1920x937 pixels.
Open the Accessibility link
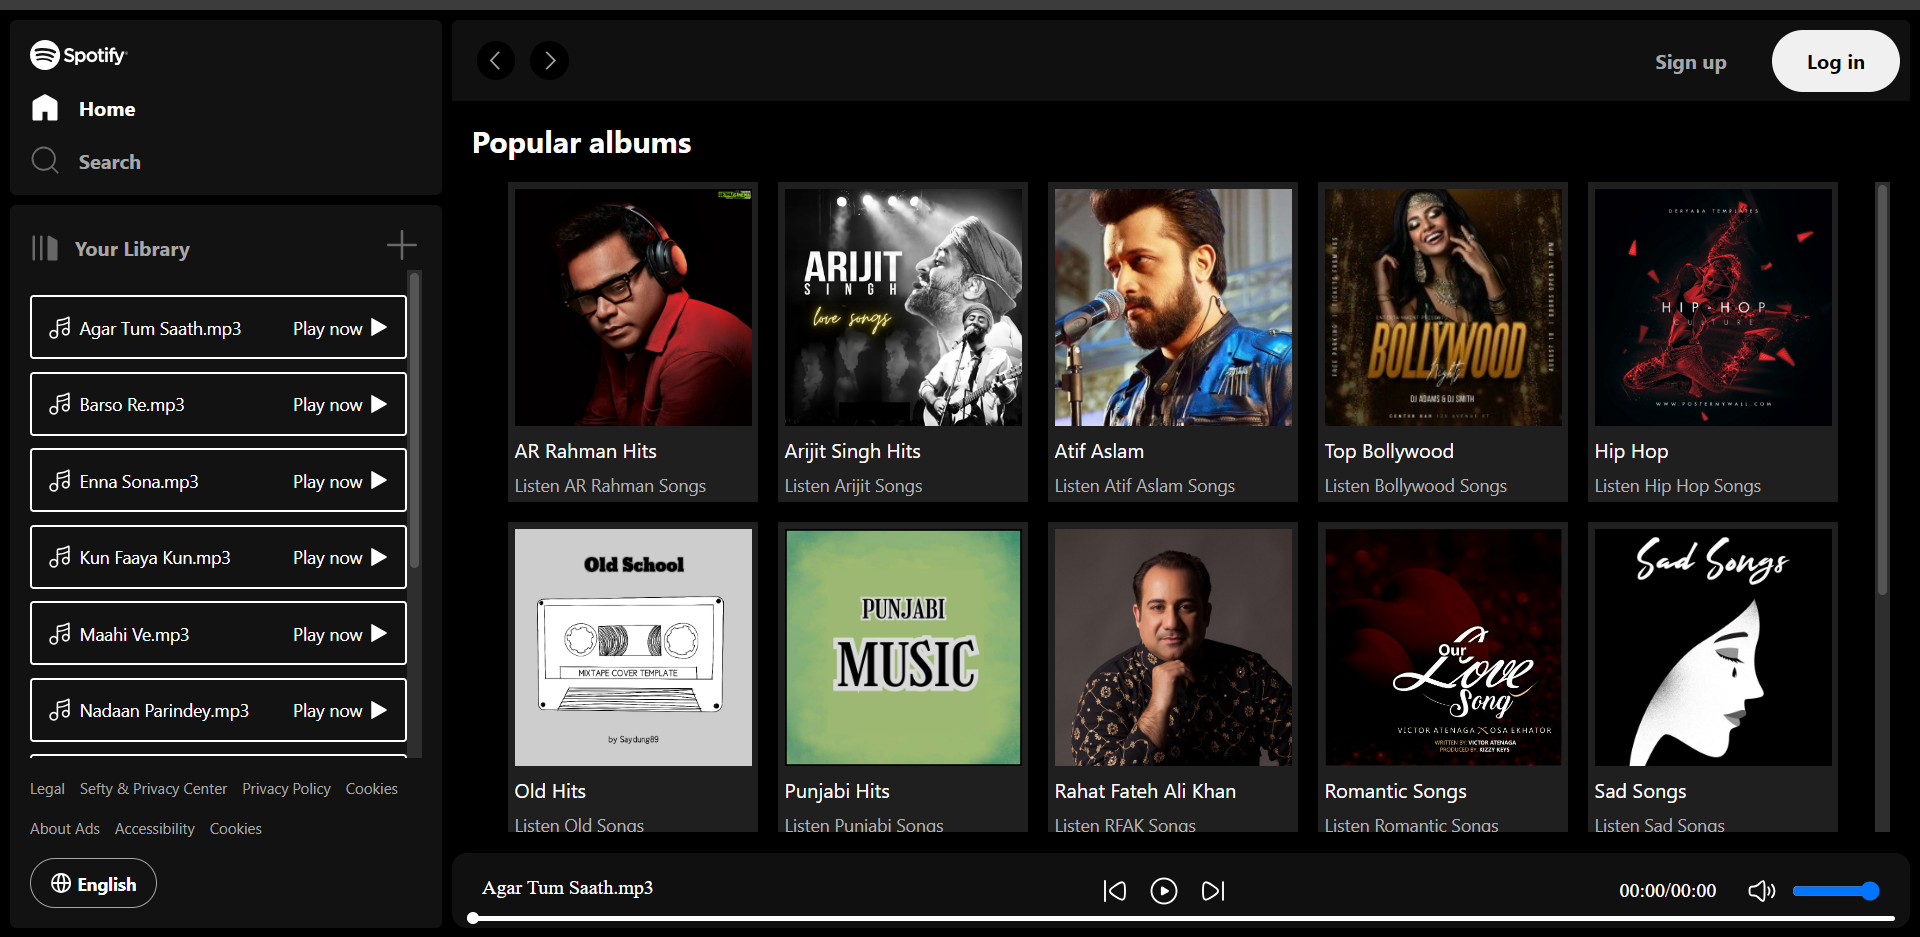tap(155, 829)
